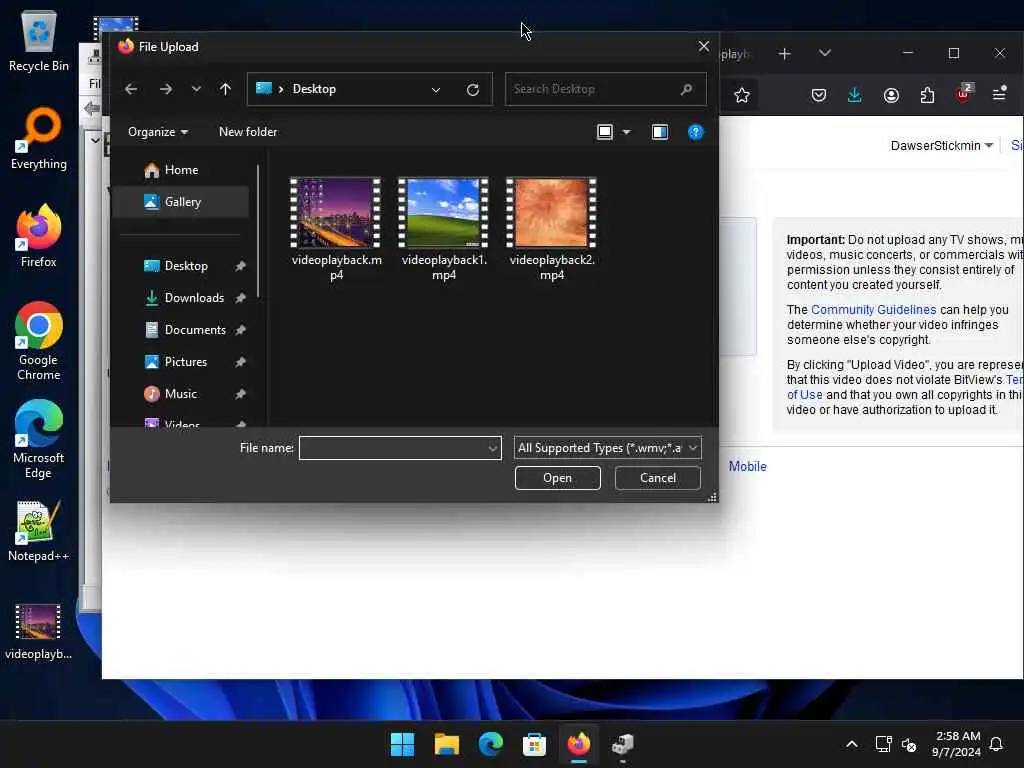Open Pictures in quick access
This screenshot has width=1024, height=768.
click(x=185, y=362)
